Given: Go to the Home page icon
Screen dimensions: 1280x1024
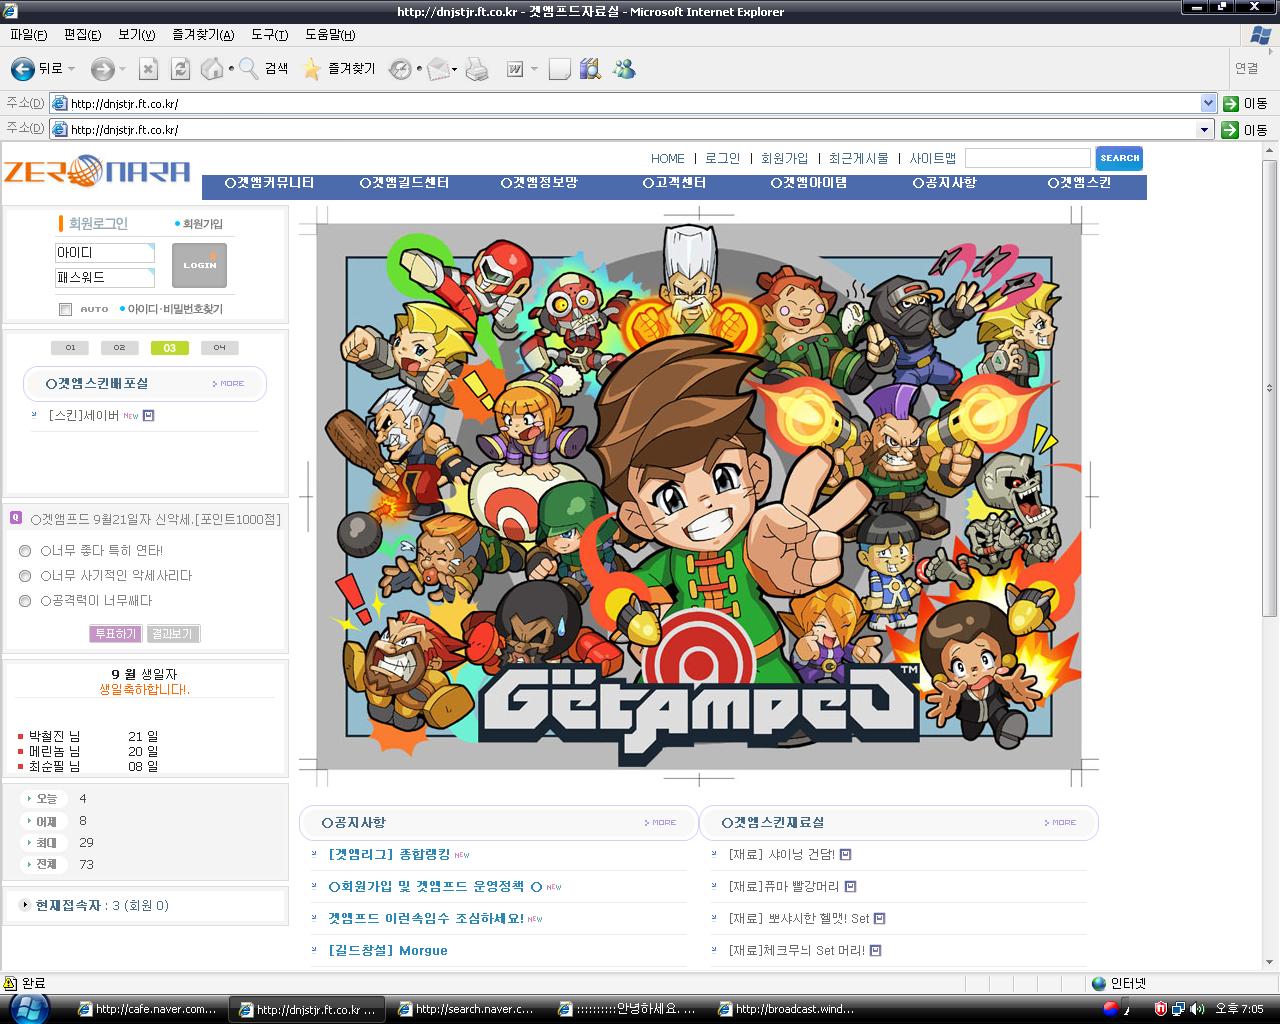Looking at the screenshot, I should (x=212, y=69).
